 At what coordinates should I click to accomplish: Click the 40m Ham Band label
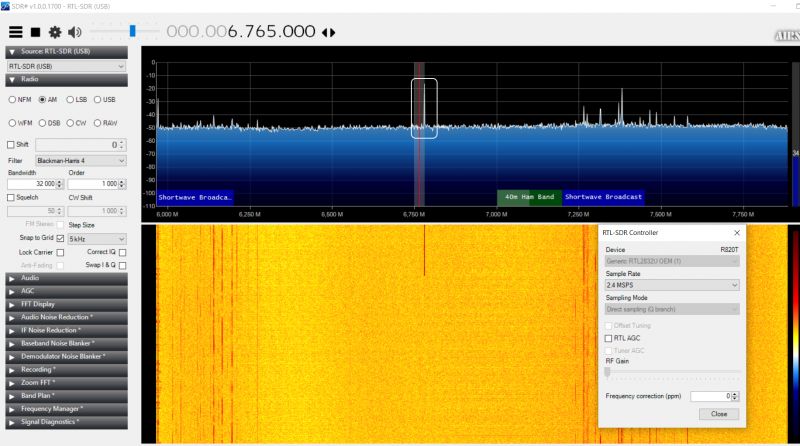point(529,197)
